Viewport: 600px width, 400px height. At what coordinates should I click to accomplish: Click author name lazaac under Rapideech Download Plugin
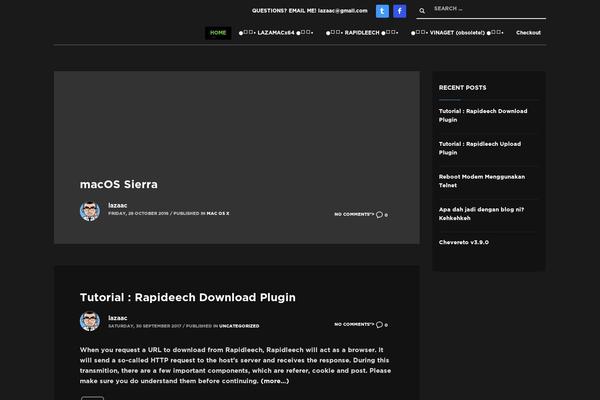point(117,318)
